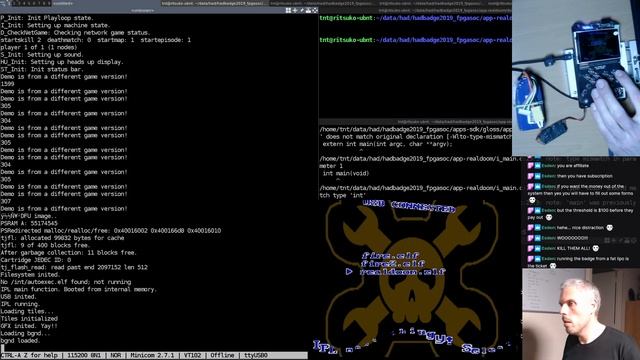This screenshot has height=360, width=640.
Task: Click the pink badge beside 'you are affiliate'
Action: pos(531,166)
